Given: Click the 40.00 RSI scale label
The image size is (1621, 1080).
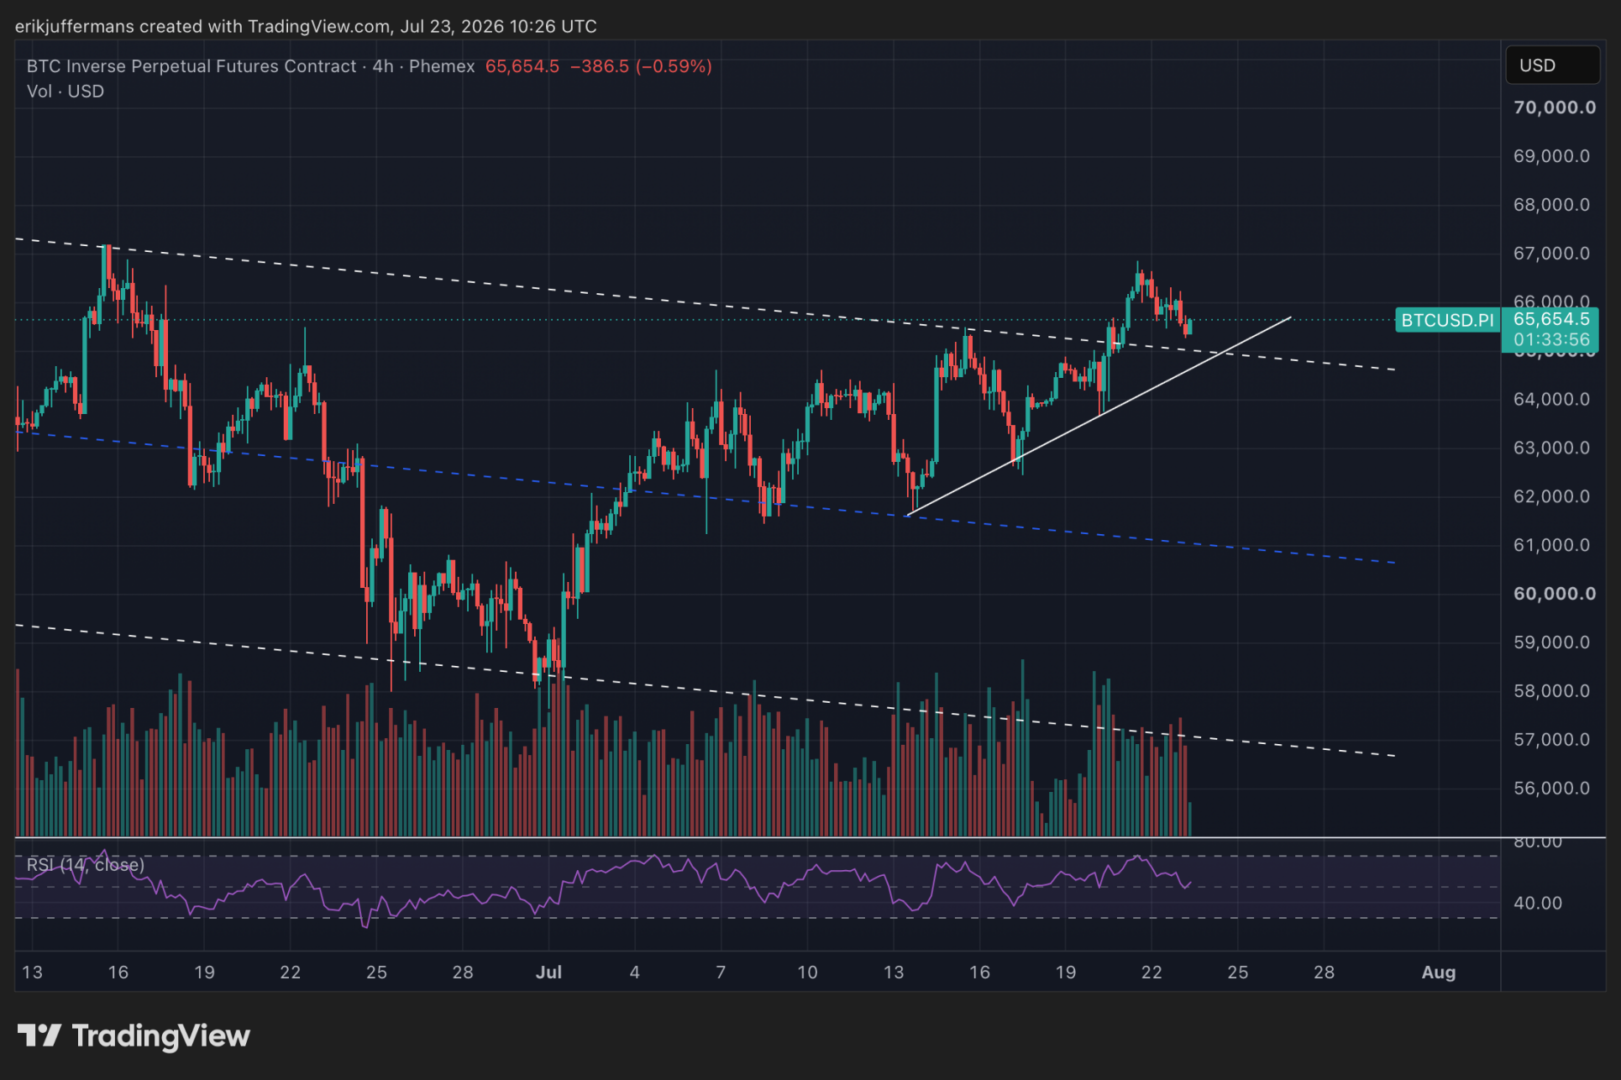Looking at the screenshot, I should [1537, 903].
